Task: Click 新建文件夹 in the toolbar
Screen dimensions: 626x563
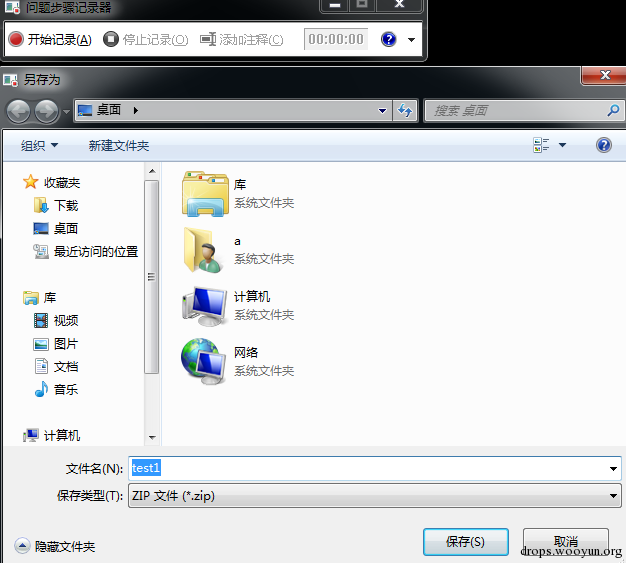Action: click(x=119, y=145)
